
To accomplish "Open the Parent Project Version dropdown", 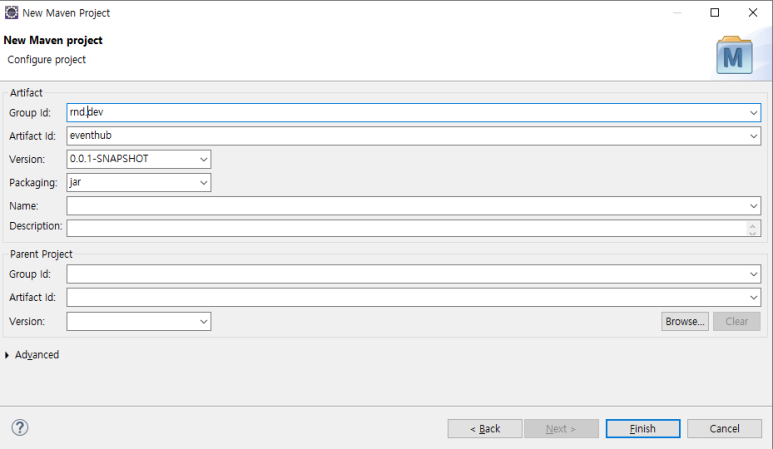I will 203,322.
